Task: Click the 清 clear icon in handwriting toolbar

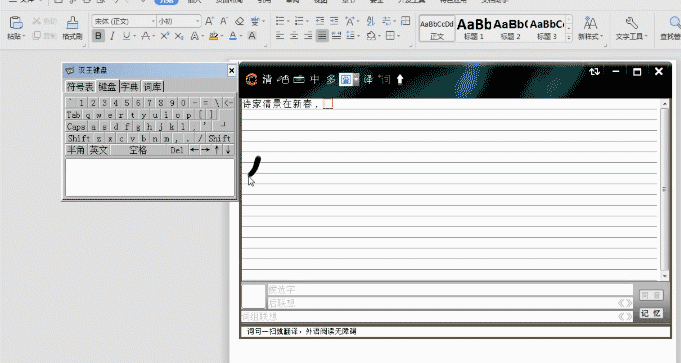Action: (267, 79)
